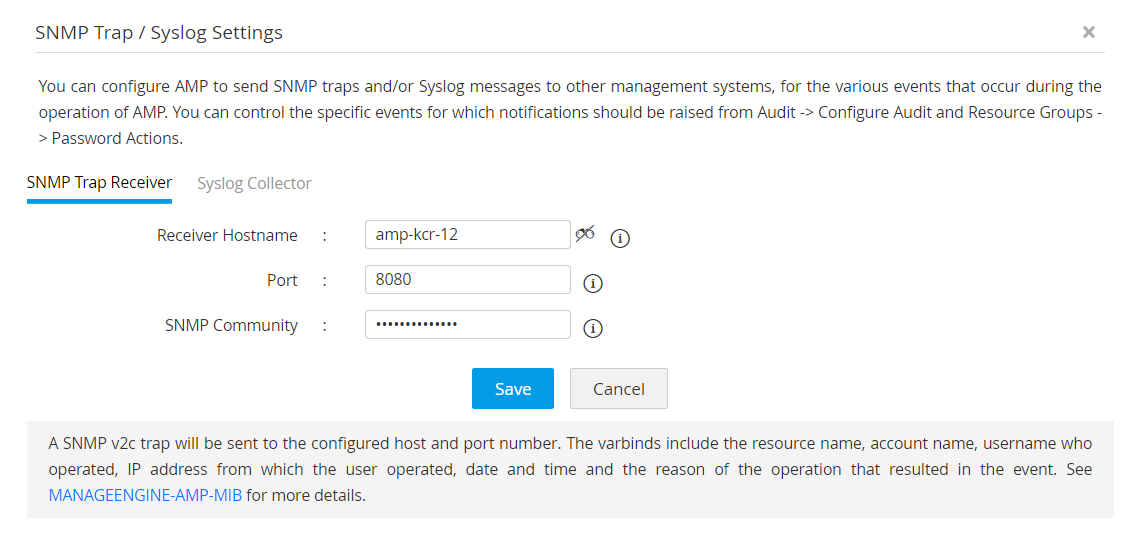This screenshot has height=540, width=1138.
Task: Switch to the Syslog Collector tab
Action: pyautogui.click(x=254, y=183)
